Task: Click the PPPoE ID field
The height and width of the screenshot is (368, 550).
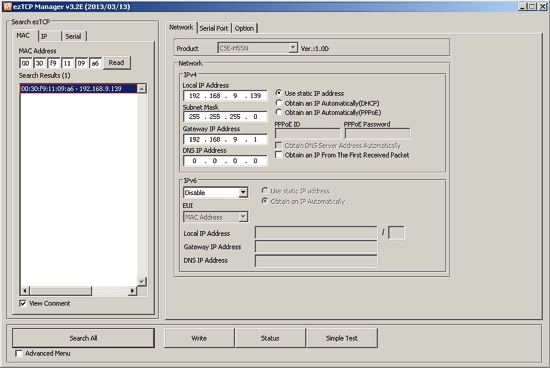Action: (307, 133)
